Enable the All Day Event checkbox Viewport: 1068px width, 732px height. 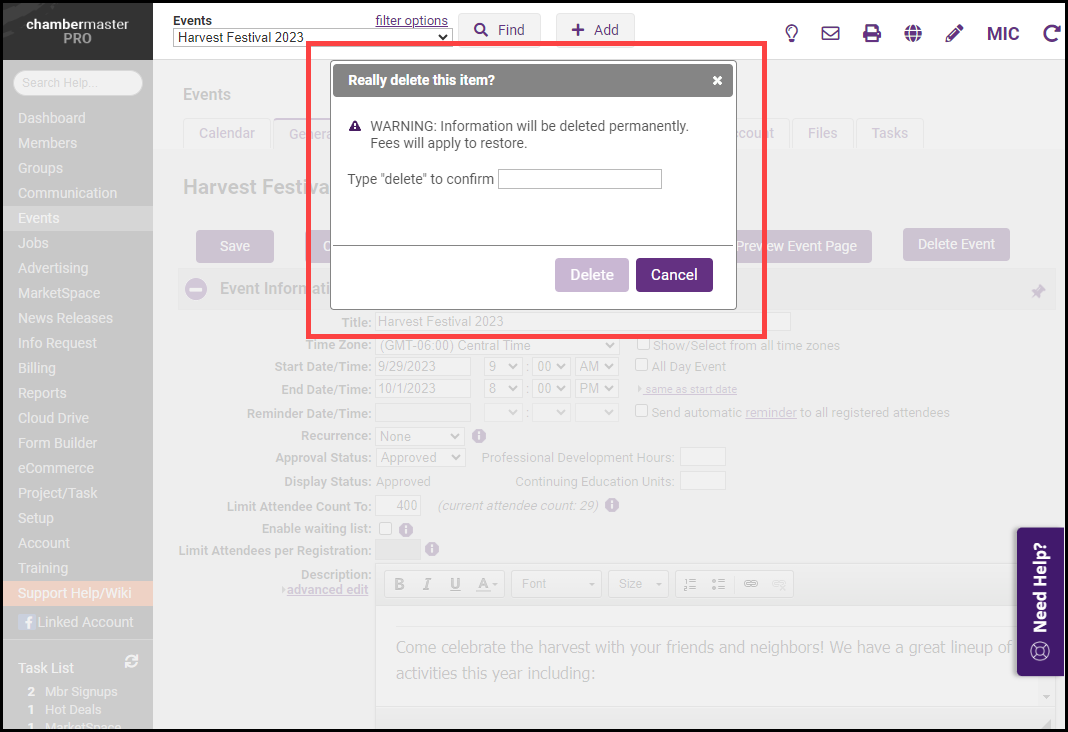tap(644, 366)
